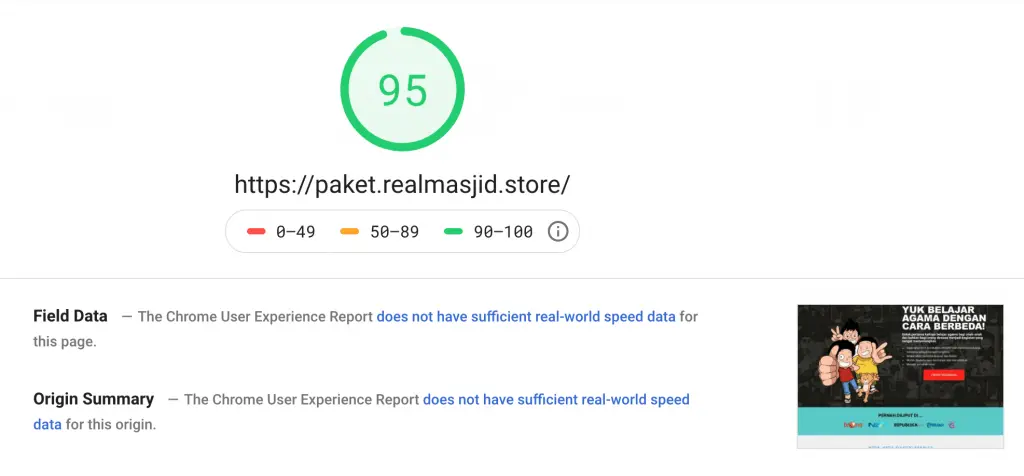Click the red 0–49 range pill indicator
The width and height of the screenshot is (1024, 476).
[x=256, y=231]
